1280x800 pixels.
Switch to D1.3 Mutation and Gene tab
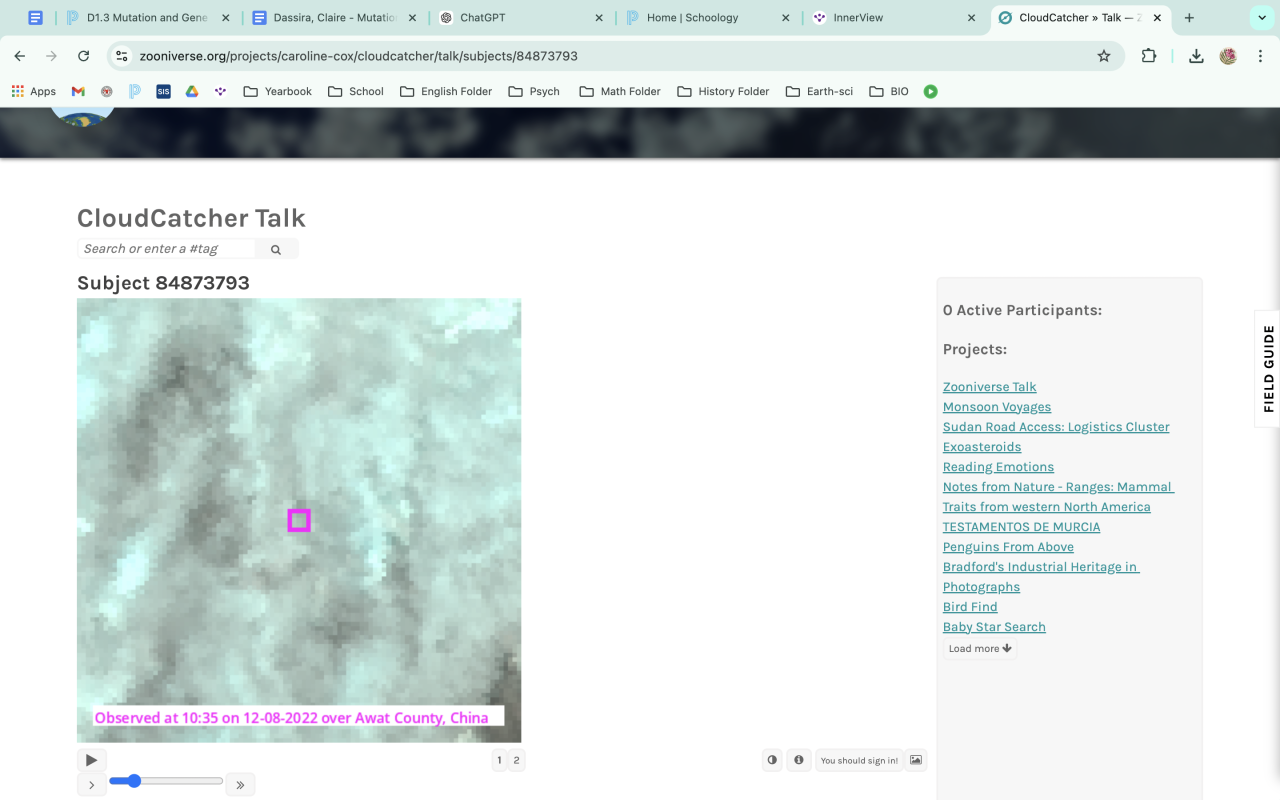pos(148,18)
